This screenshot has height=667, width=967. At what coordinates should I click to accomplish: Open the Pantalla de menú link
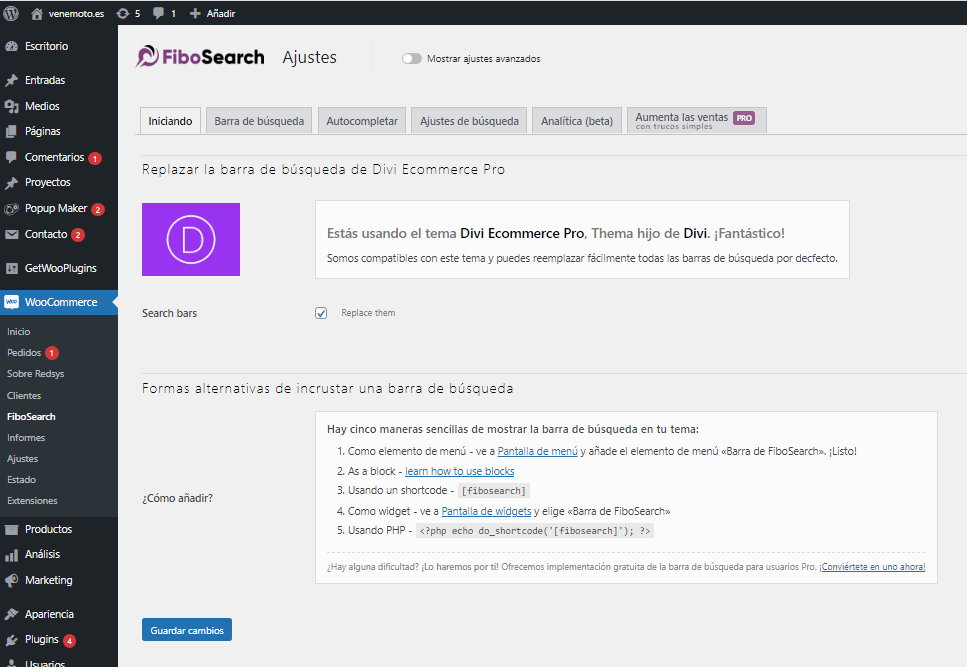538,451
